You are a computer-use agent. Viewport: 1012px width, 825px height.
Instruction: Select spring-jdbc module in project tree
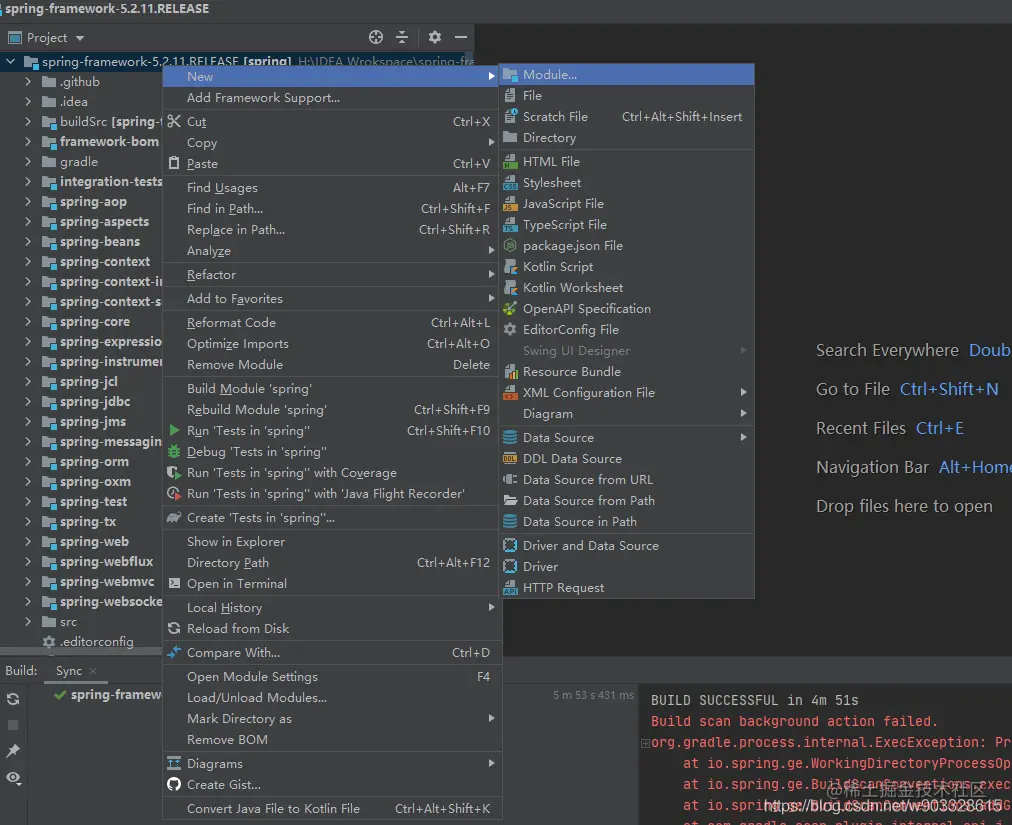(x=95, y=402)
